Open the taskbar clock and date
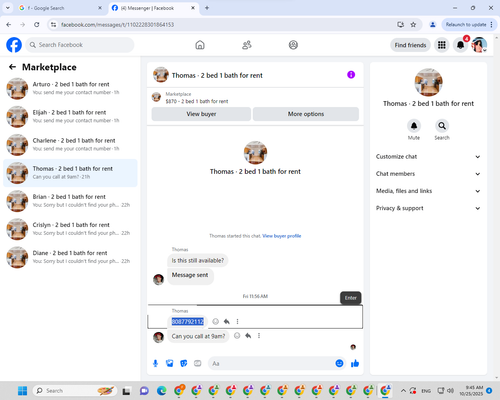 tap(471, 391)
